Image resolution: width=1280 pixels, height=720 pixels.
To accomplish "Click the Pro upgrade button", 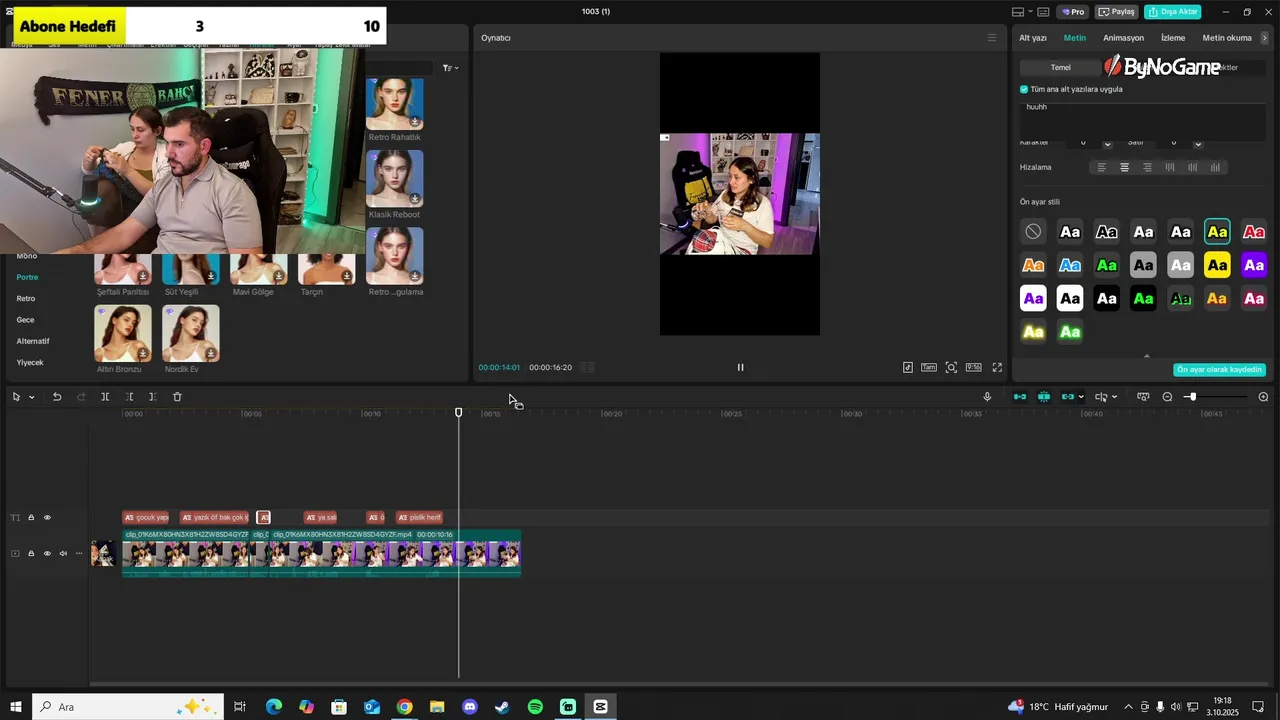I will point(1073,12).
